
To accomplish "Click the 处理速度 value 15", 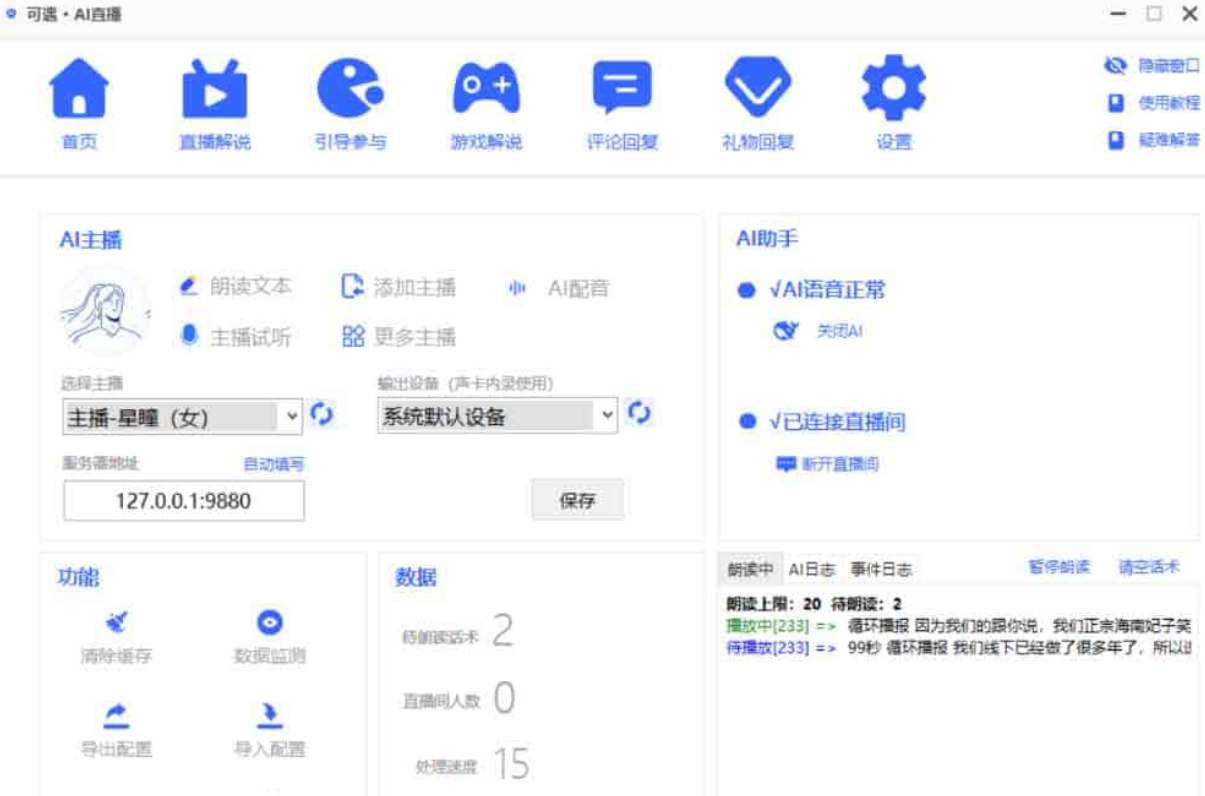I will click(511, 764).
